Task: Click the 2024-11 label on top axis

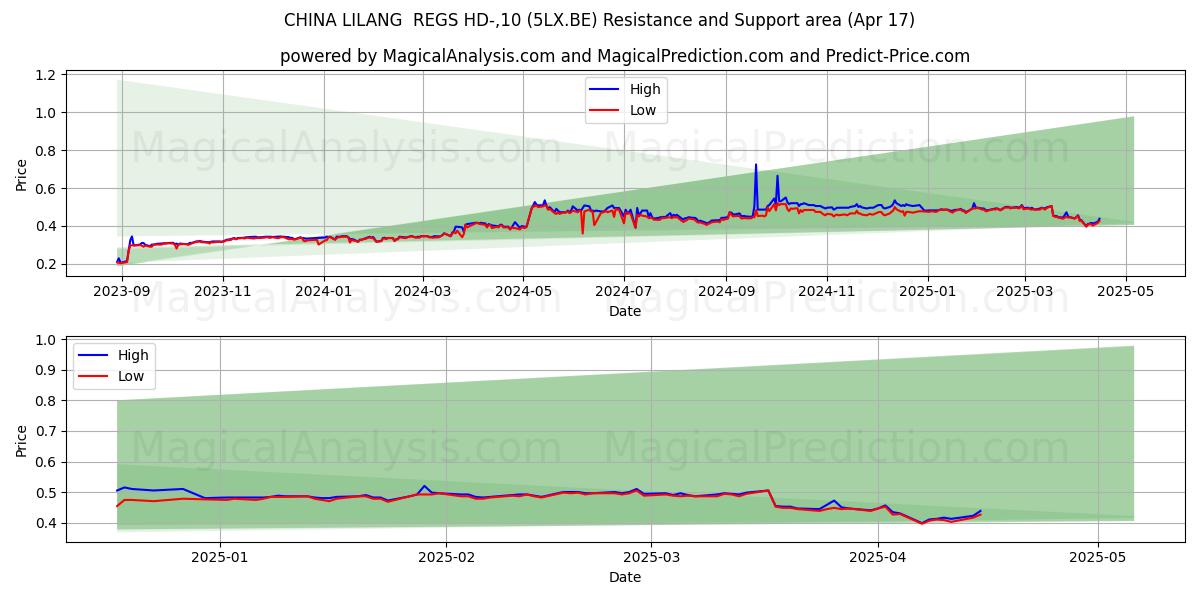Action: pyautogui.click(x=827, y=292)
